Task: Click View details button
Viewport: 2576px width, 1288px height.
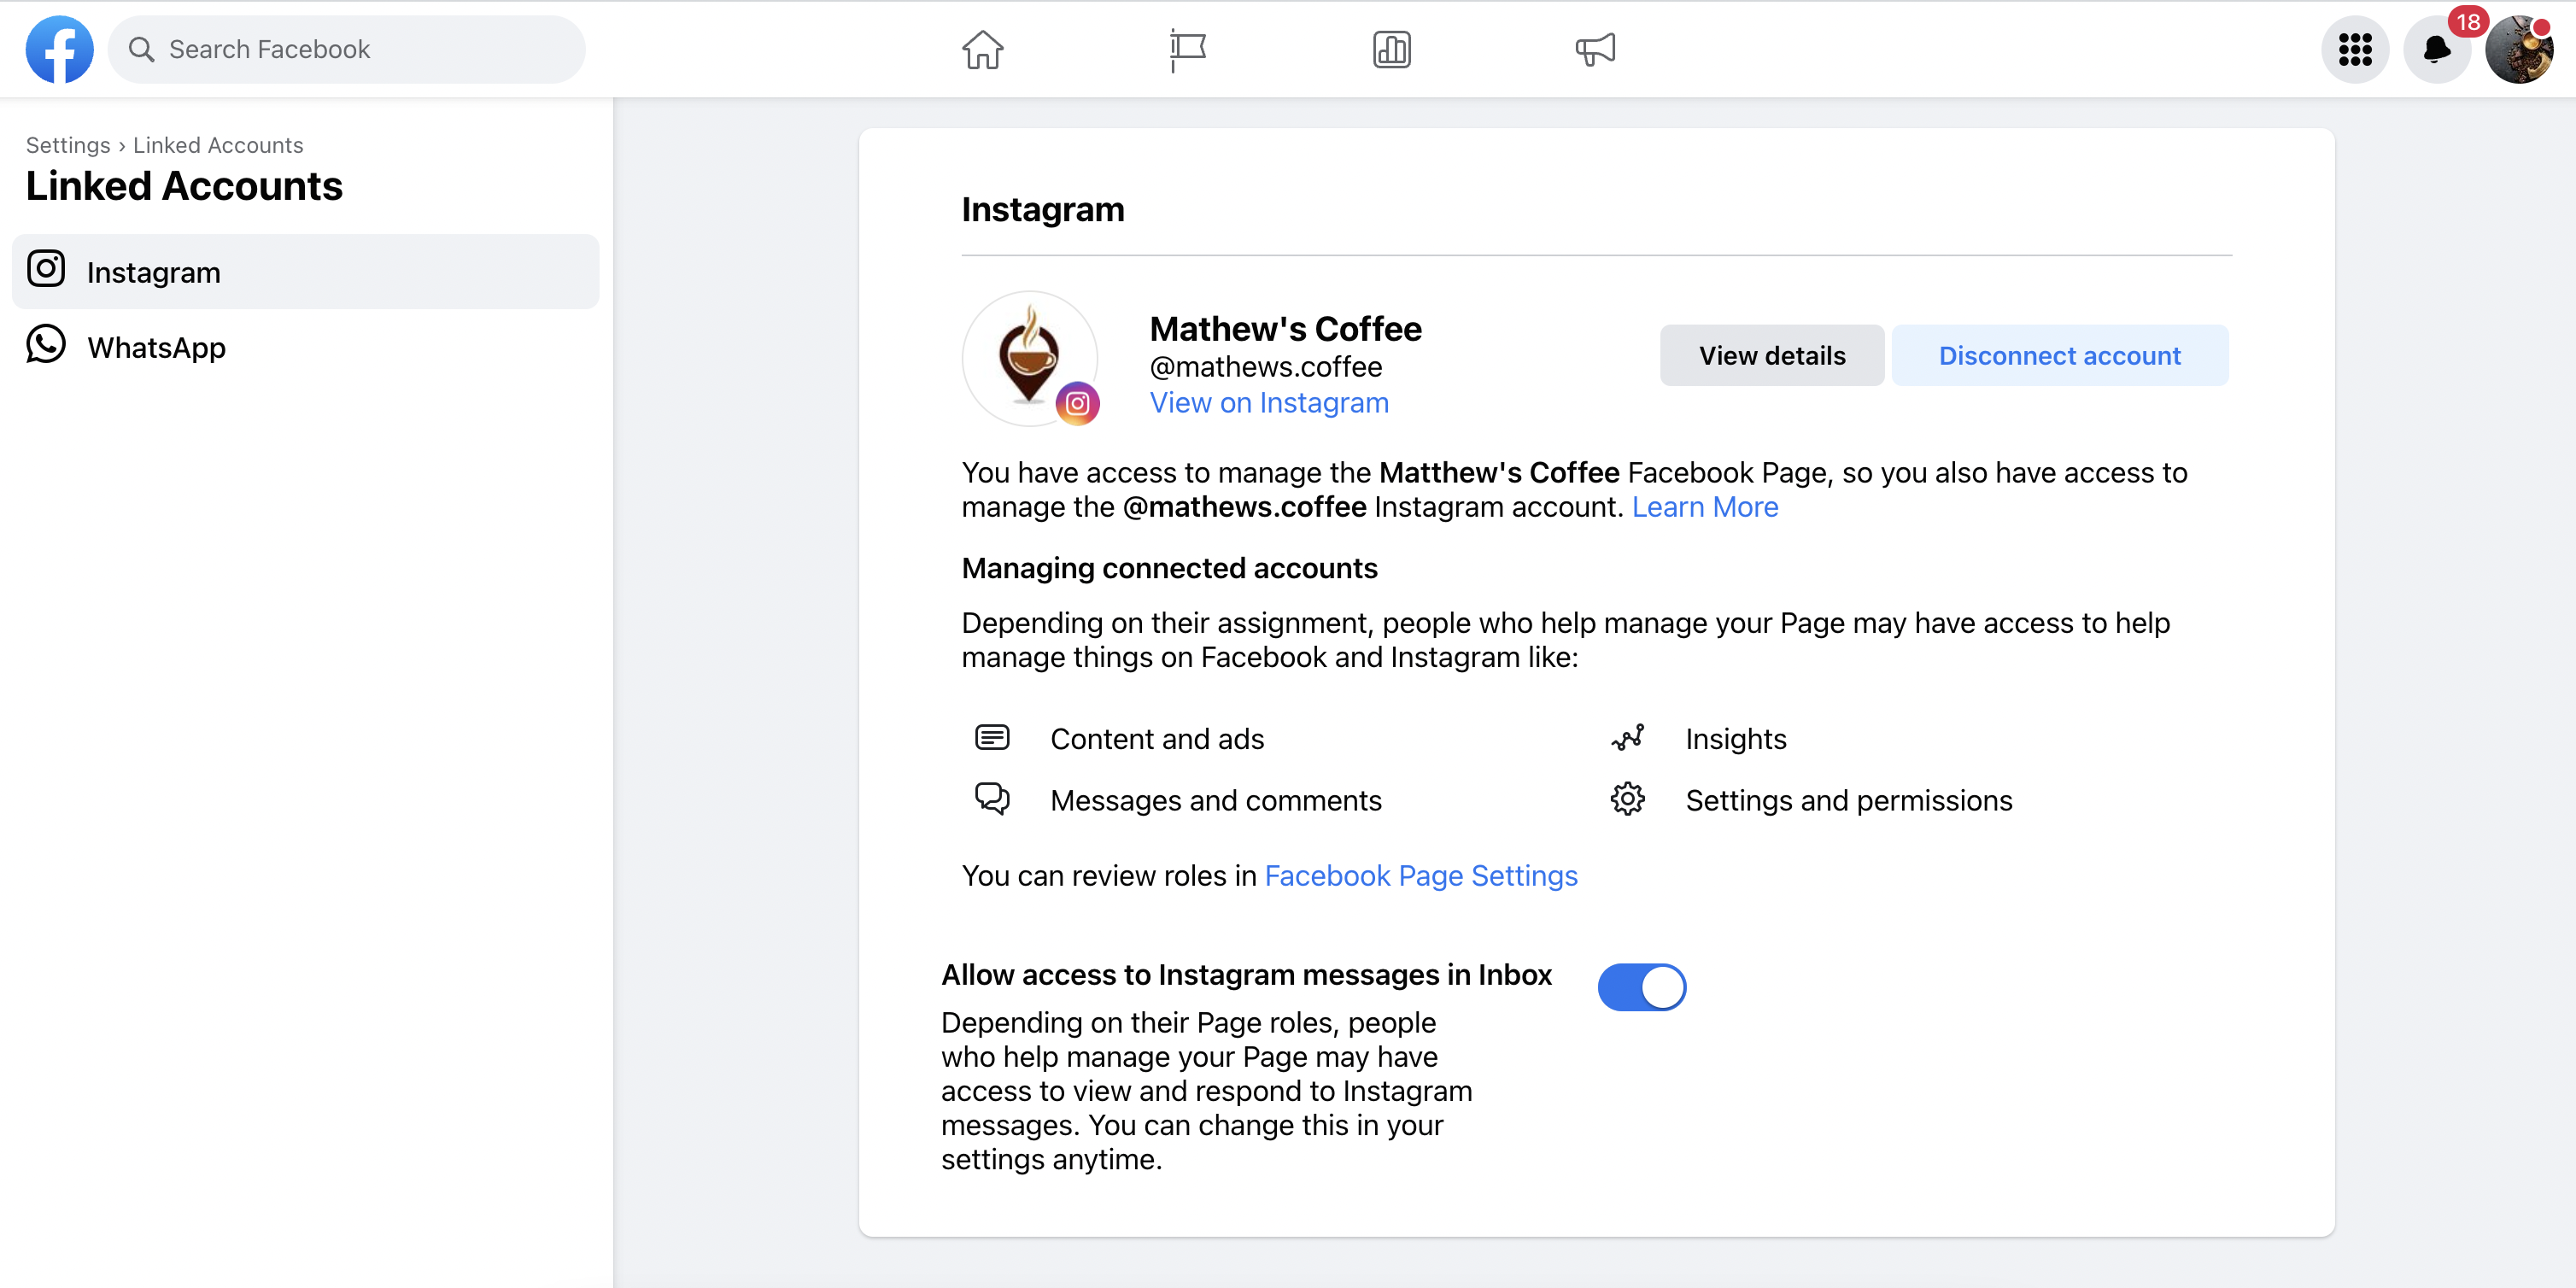Action: (x=1772, y=355)
